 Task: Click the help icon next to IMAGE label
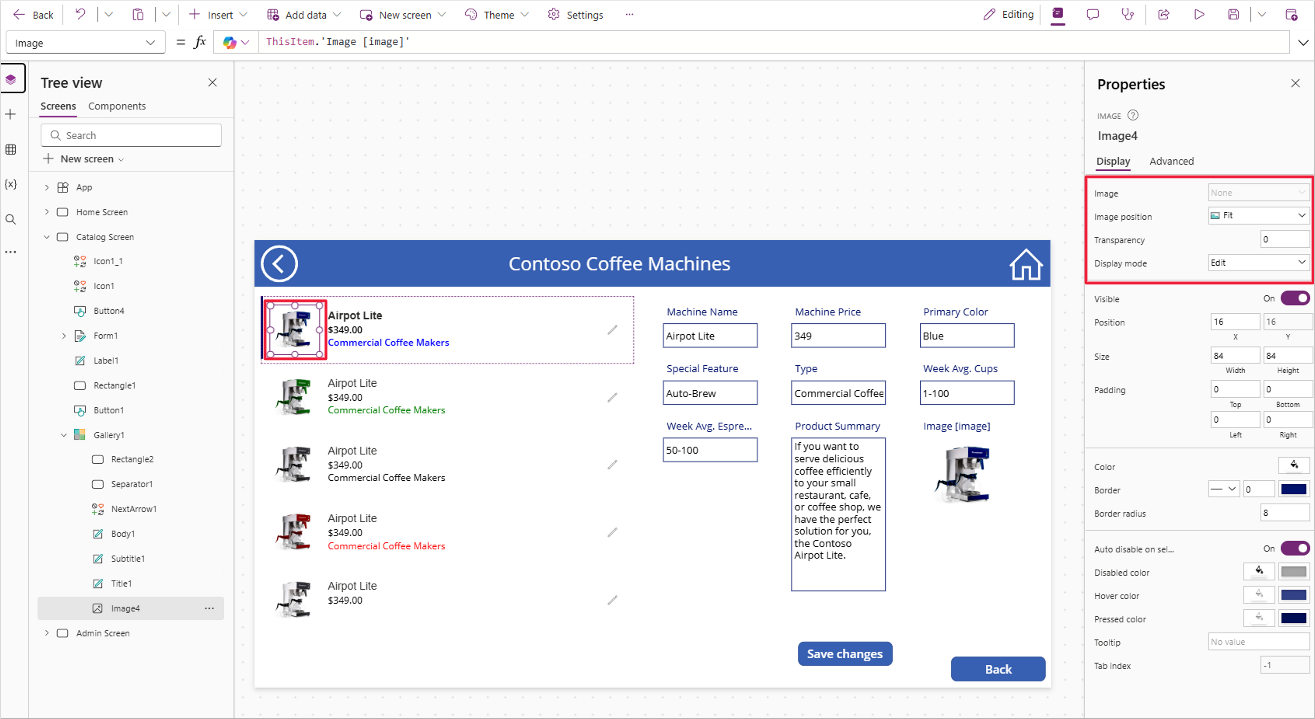[1133, 116]
